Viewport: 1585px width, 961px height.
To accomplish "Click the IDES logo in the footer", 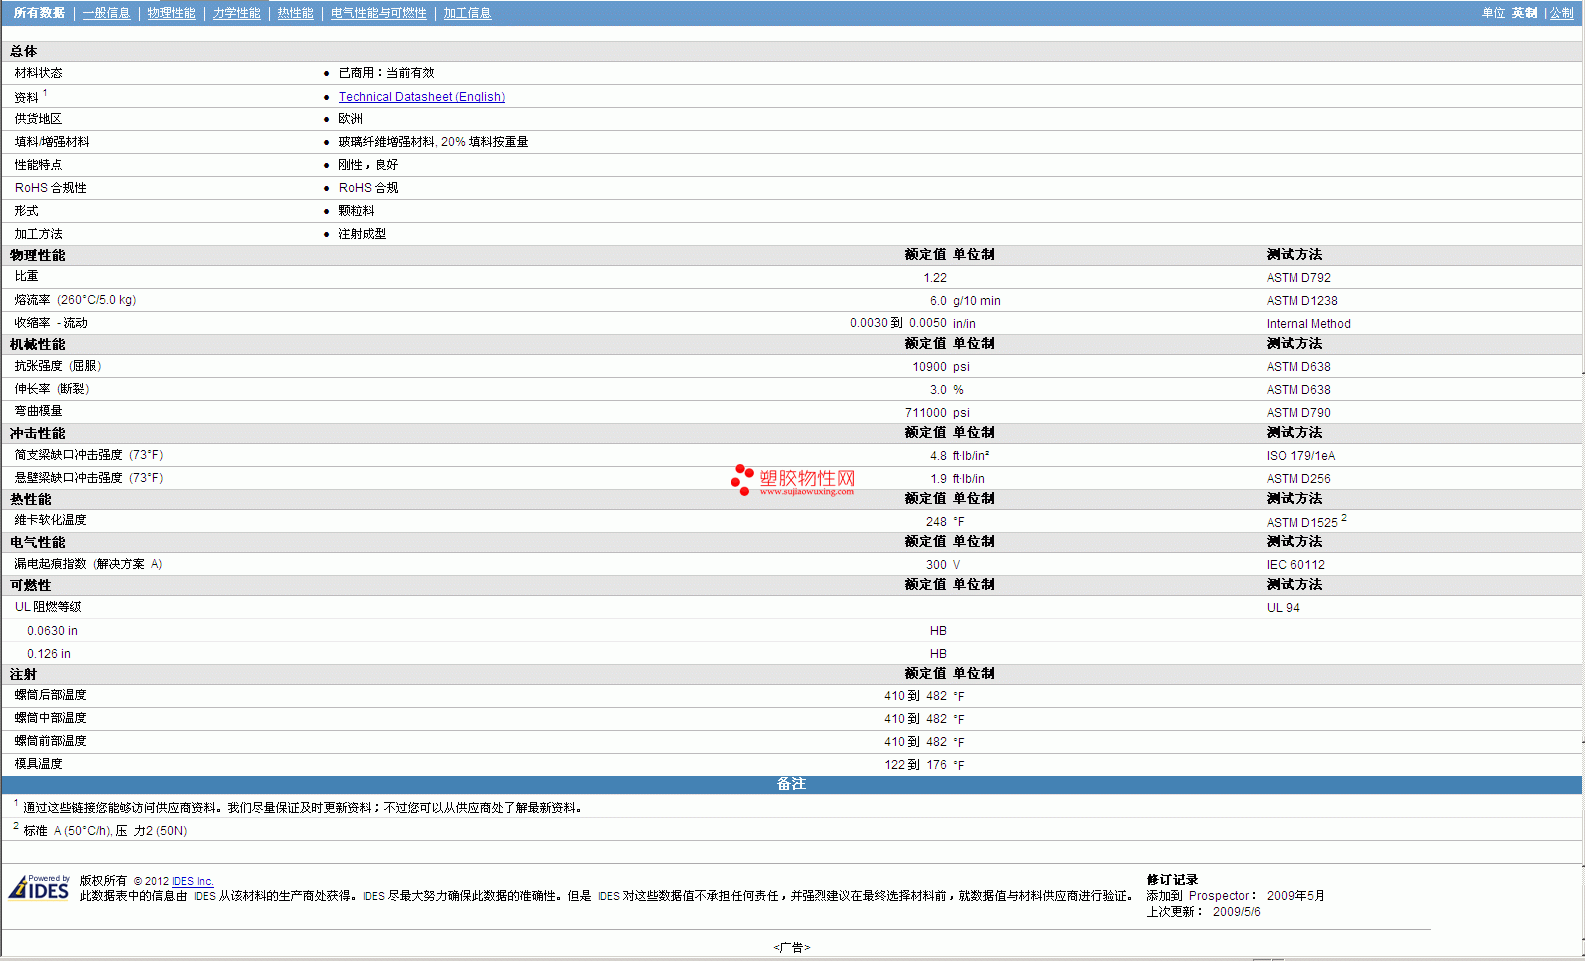I will click(39, 887).
